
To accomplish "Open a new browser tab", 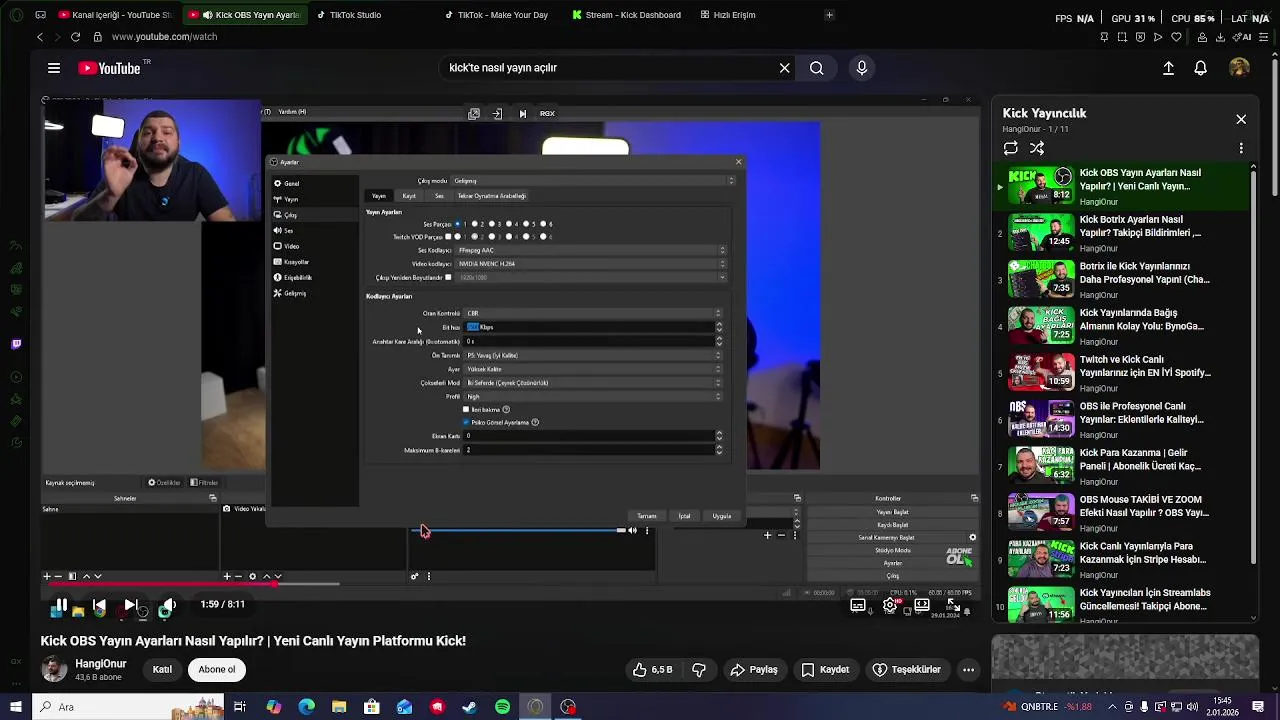I will (x=829, y=15).
